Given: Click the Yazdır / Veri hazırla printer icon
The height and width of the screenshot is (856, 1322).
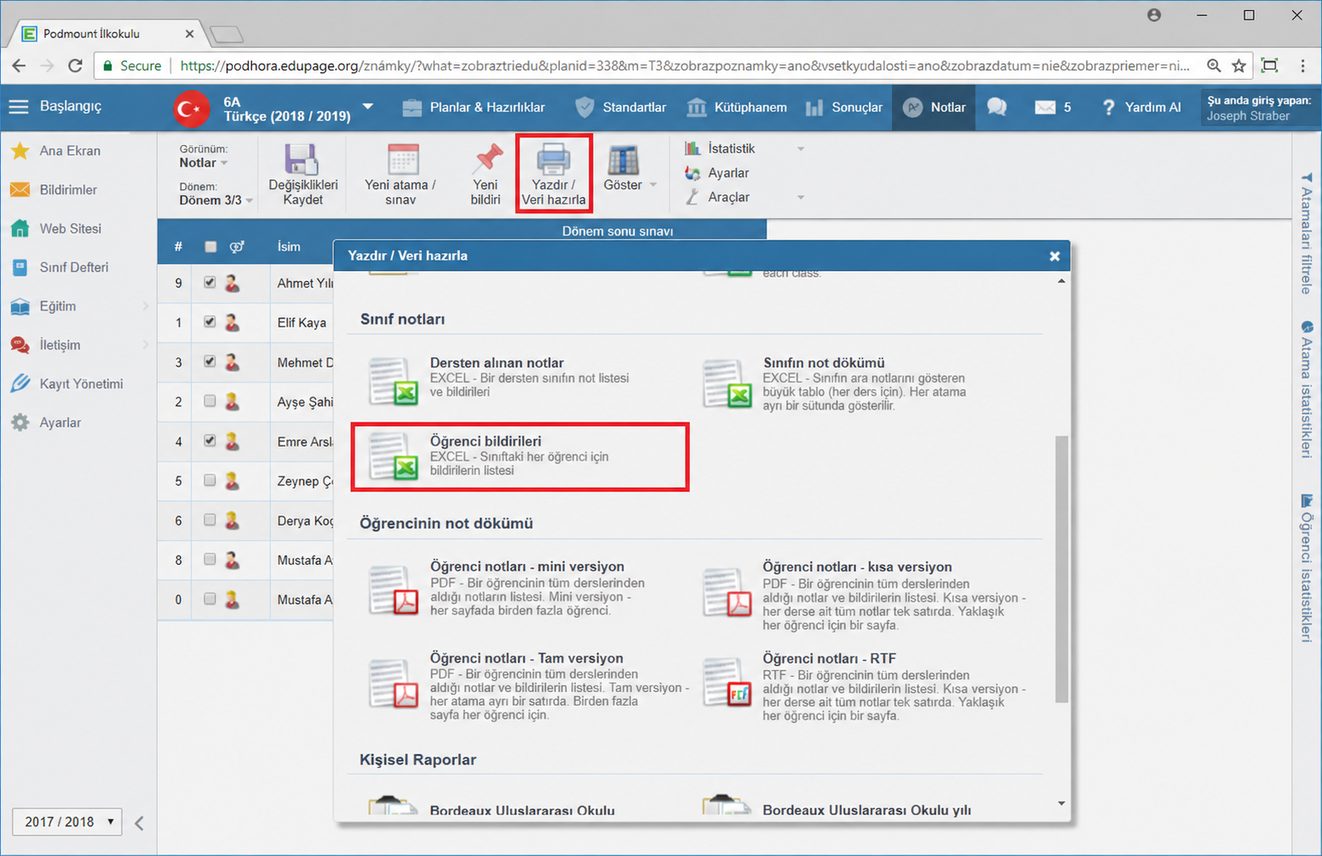Looking at the screenshot, I should [x=553, y=159].
